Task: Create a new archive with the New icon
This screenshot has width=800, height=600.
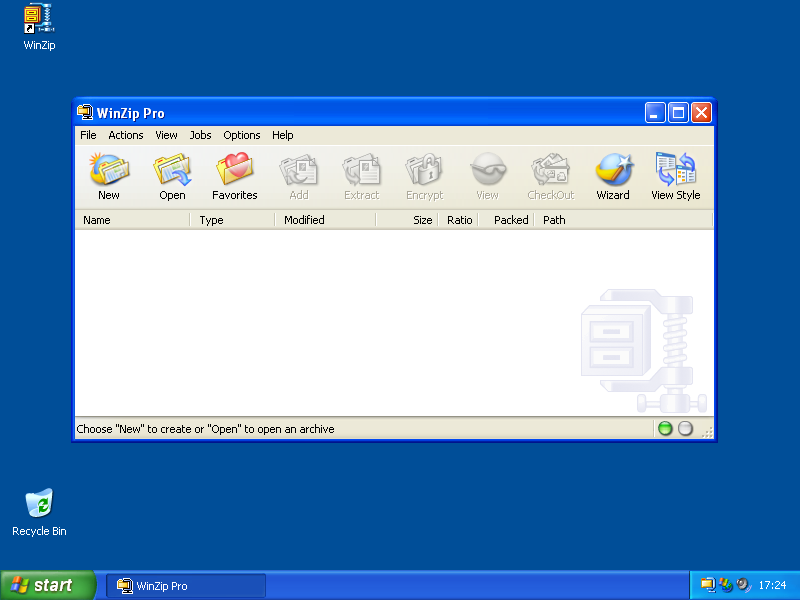Action: (x=109, y=174)
